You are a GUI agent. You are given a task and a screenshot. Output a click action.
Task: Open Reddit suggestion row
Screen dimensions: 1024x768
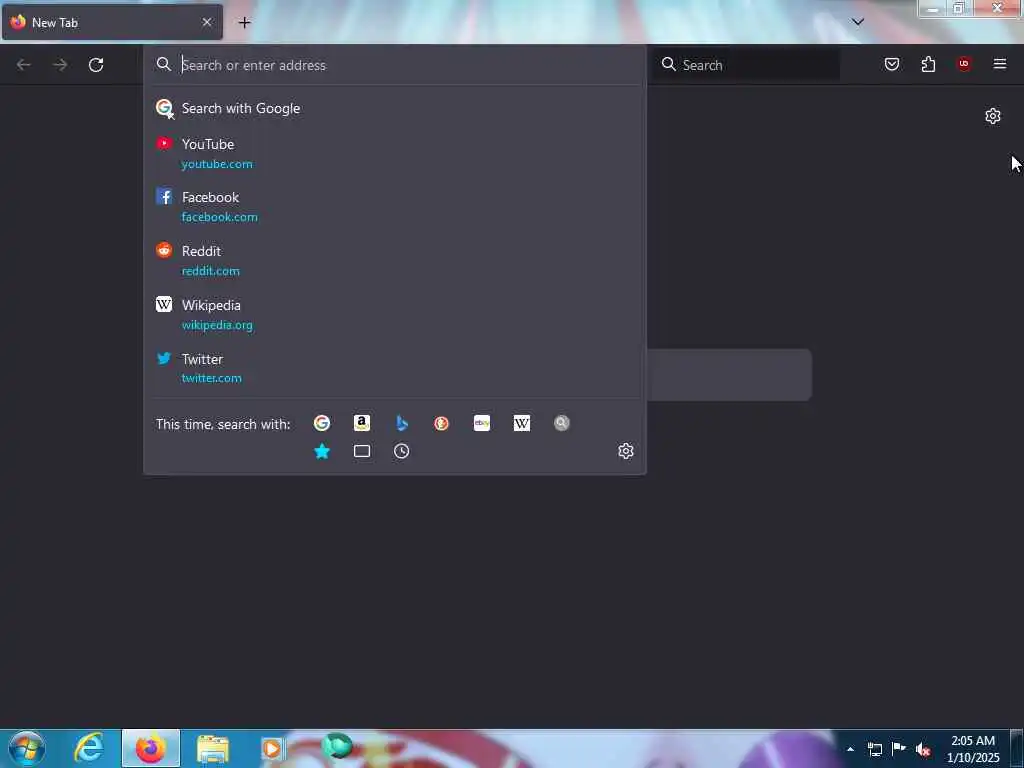(x=394, y=261)
